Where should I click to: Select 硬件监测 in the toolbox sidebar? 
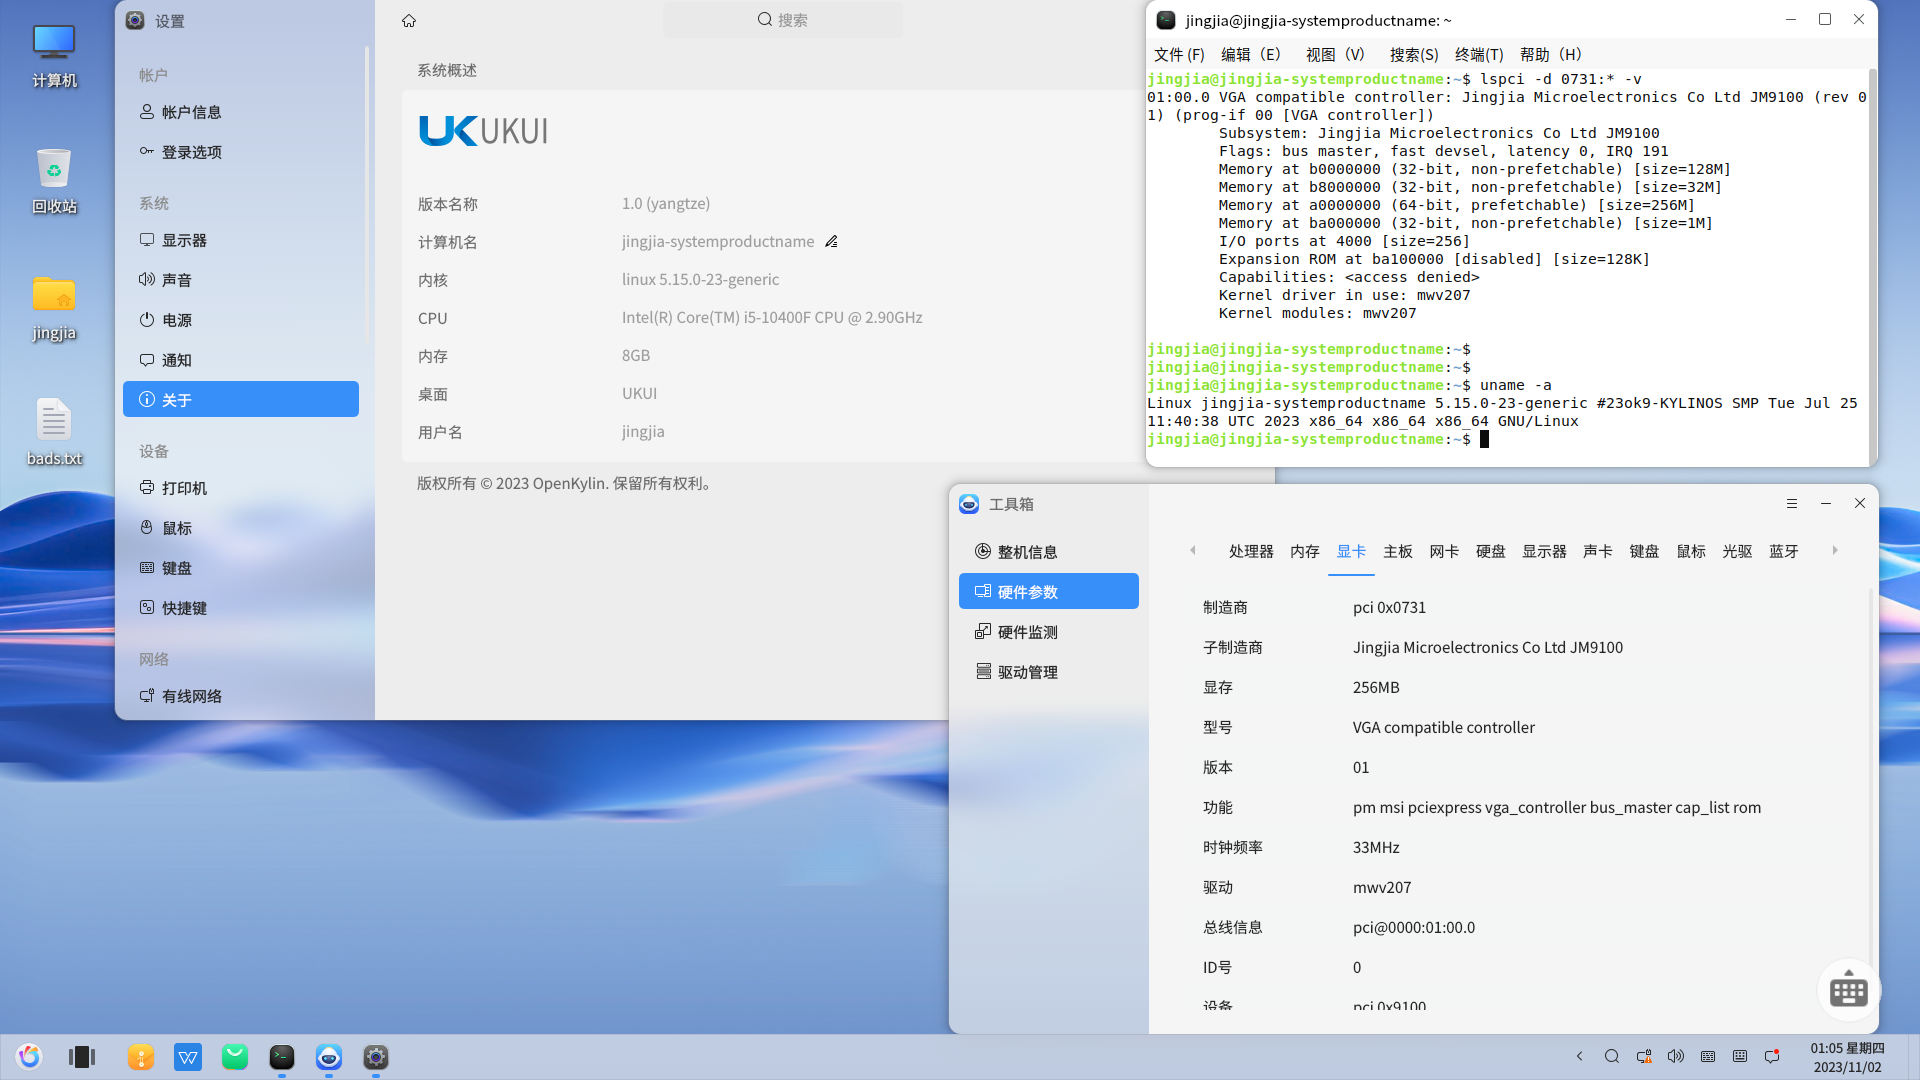pyautogui.click(x=1028, y=632)
